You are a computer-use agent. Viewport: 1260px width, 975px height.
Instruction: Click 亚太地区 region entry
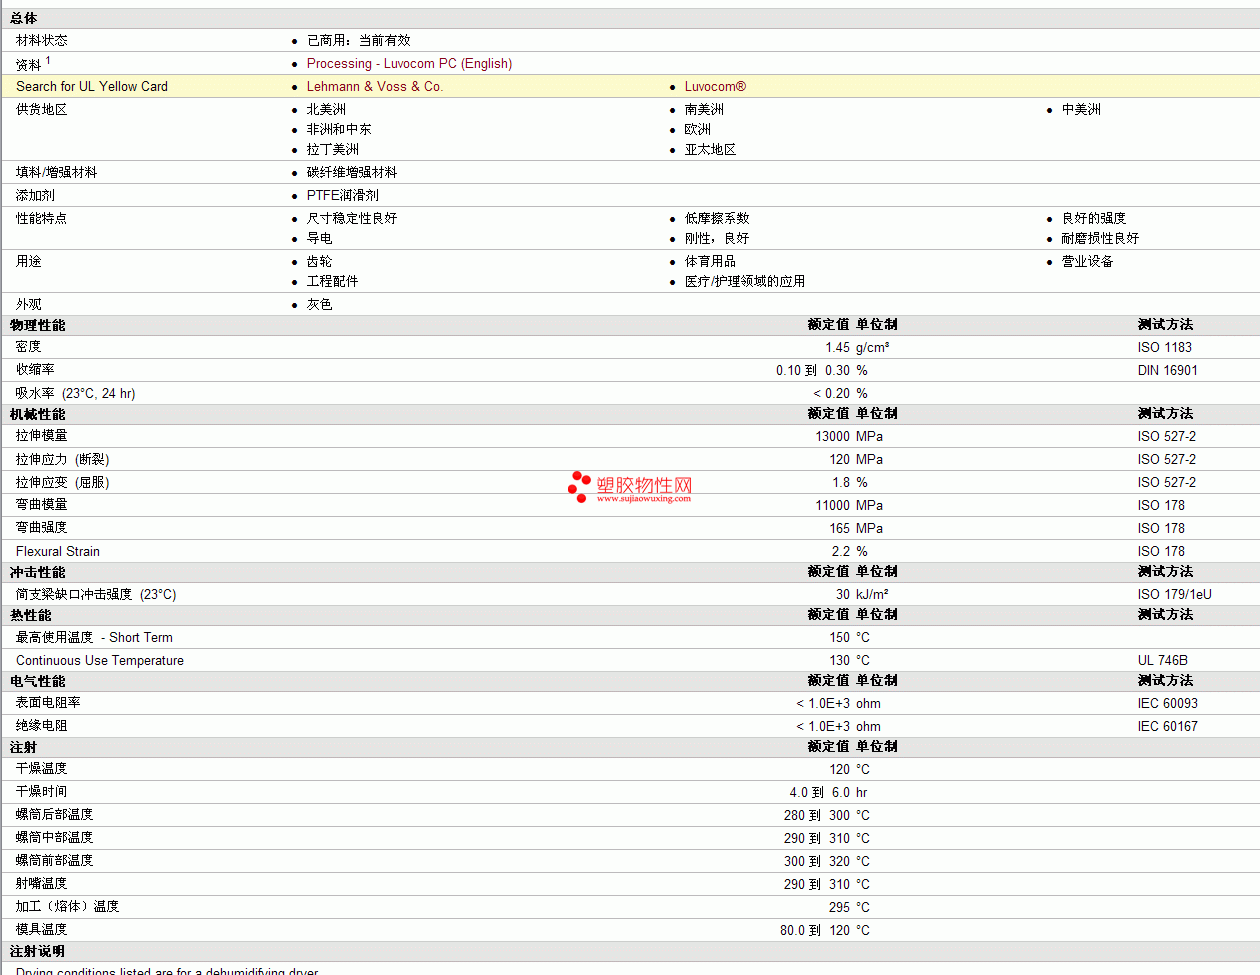pos(710,149)
